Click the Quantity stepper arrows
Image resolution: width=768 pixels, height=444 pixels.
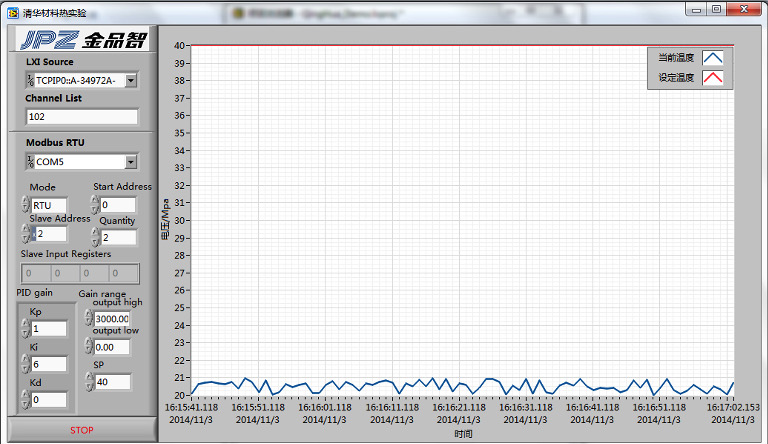pos(94,238)
